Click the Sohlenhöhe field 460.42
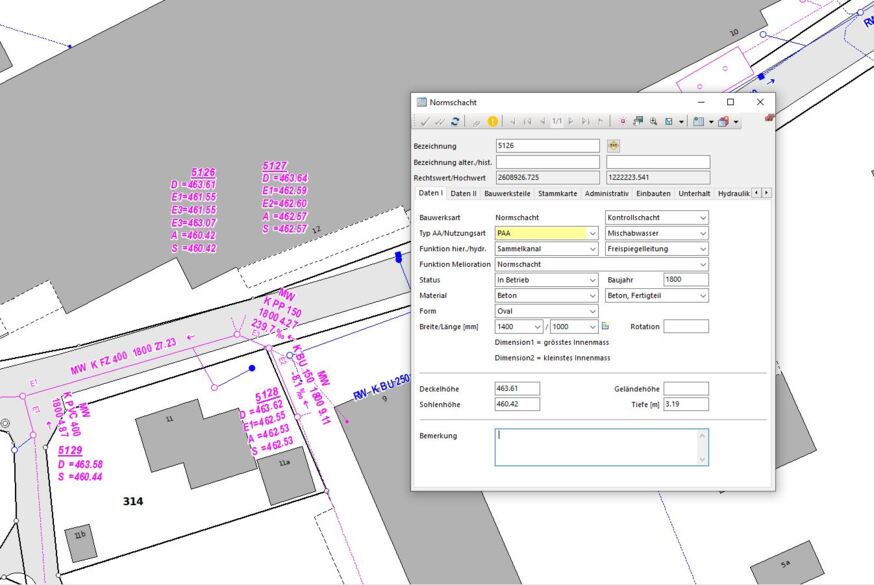 point(517,404)
